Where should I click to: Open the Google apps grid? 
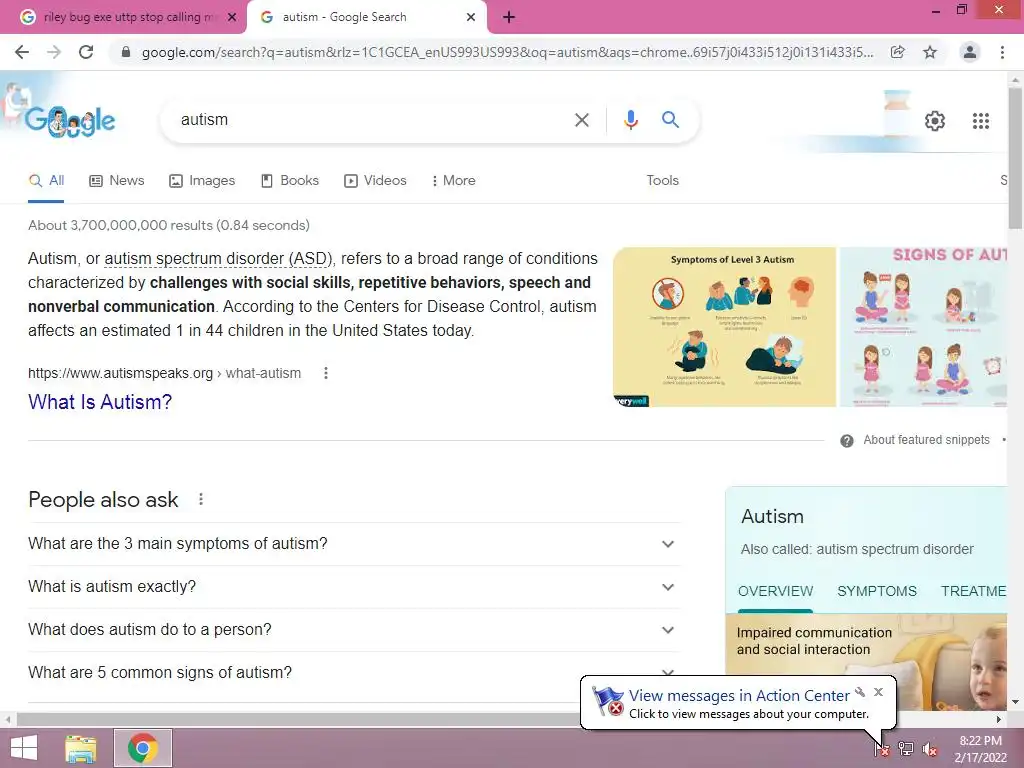coord(981,121)
